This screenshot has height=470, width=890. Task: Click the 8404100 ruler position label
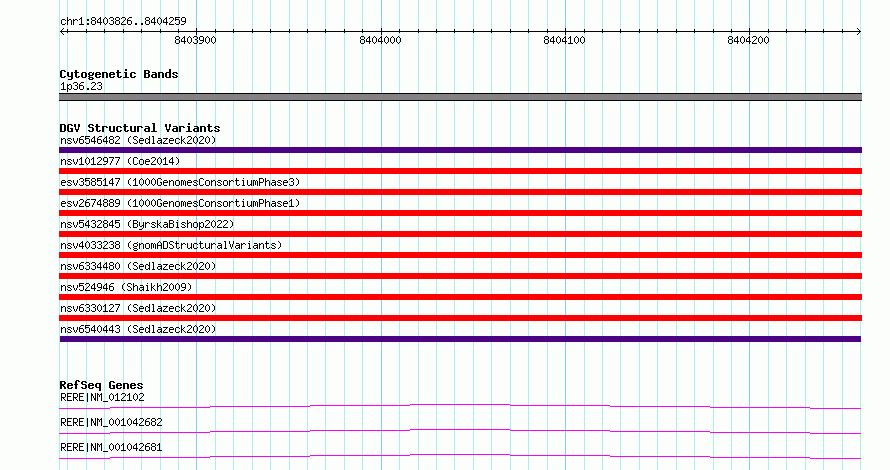point(564,40)
